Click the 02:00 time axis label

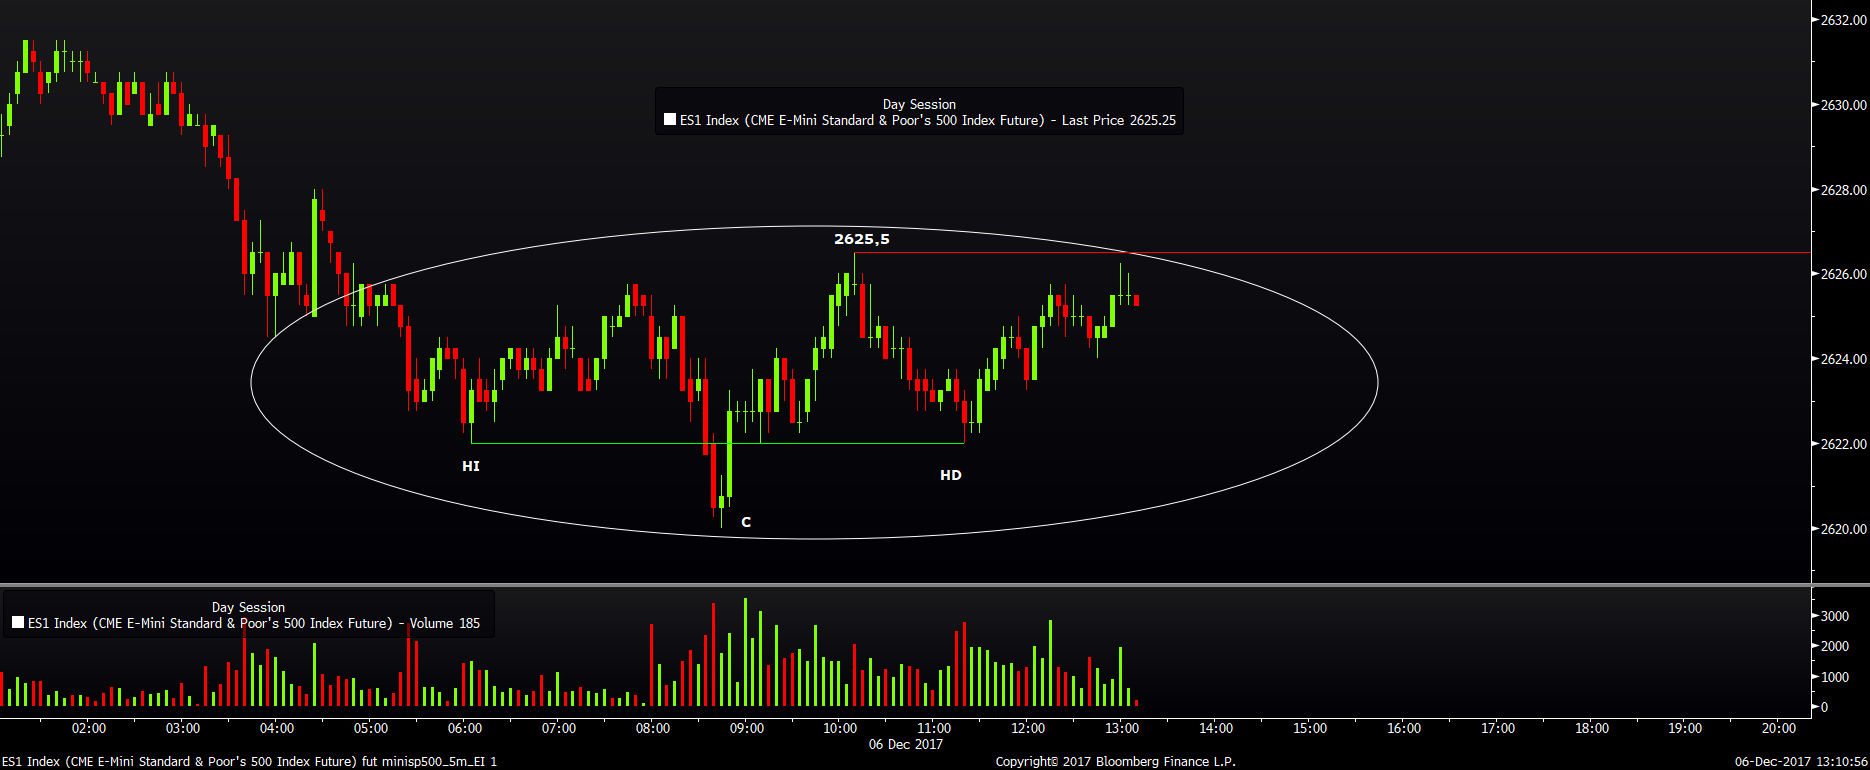[x=89, y=728]
